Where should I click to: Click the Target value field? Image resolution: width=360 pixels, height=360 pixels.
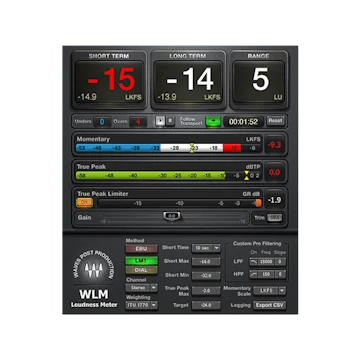[206, 305]
